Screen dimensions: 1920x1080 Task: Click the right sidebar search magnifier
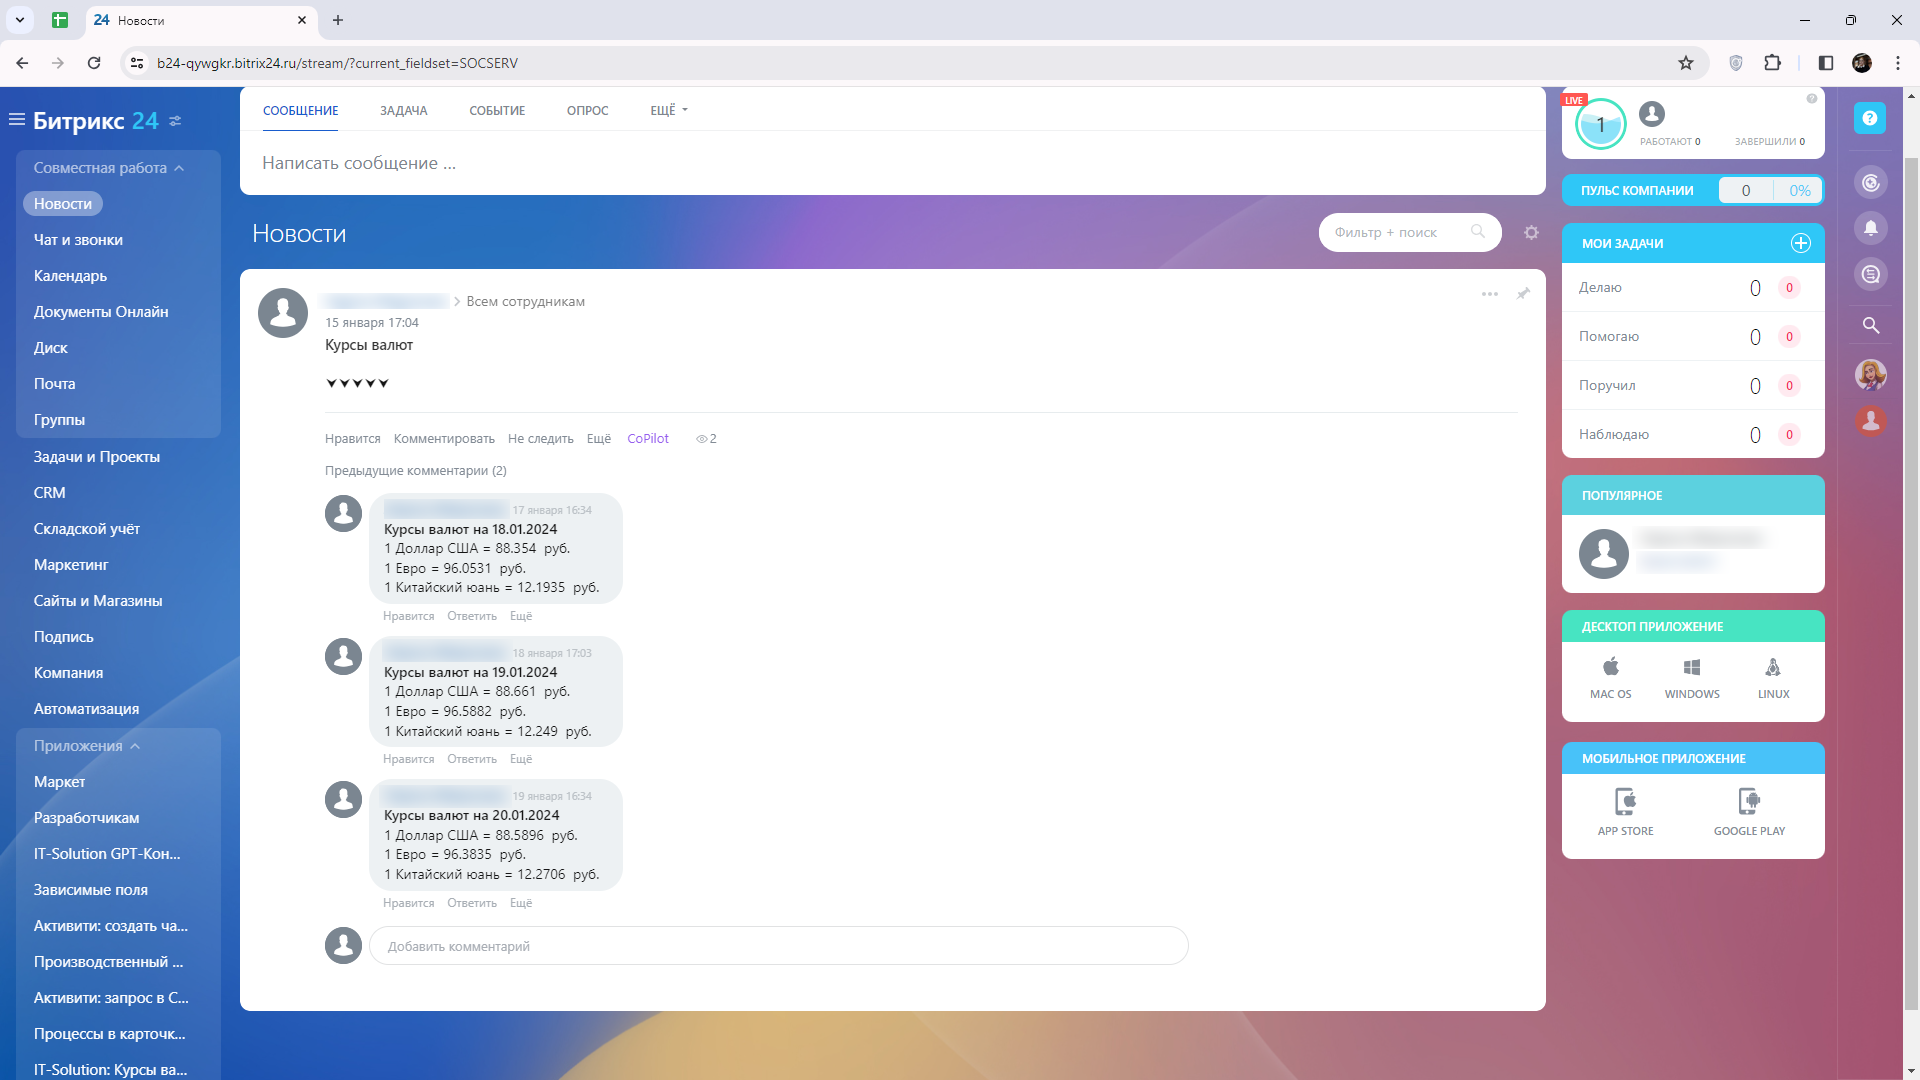[1870, 325]
